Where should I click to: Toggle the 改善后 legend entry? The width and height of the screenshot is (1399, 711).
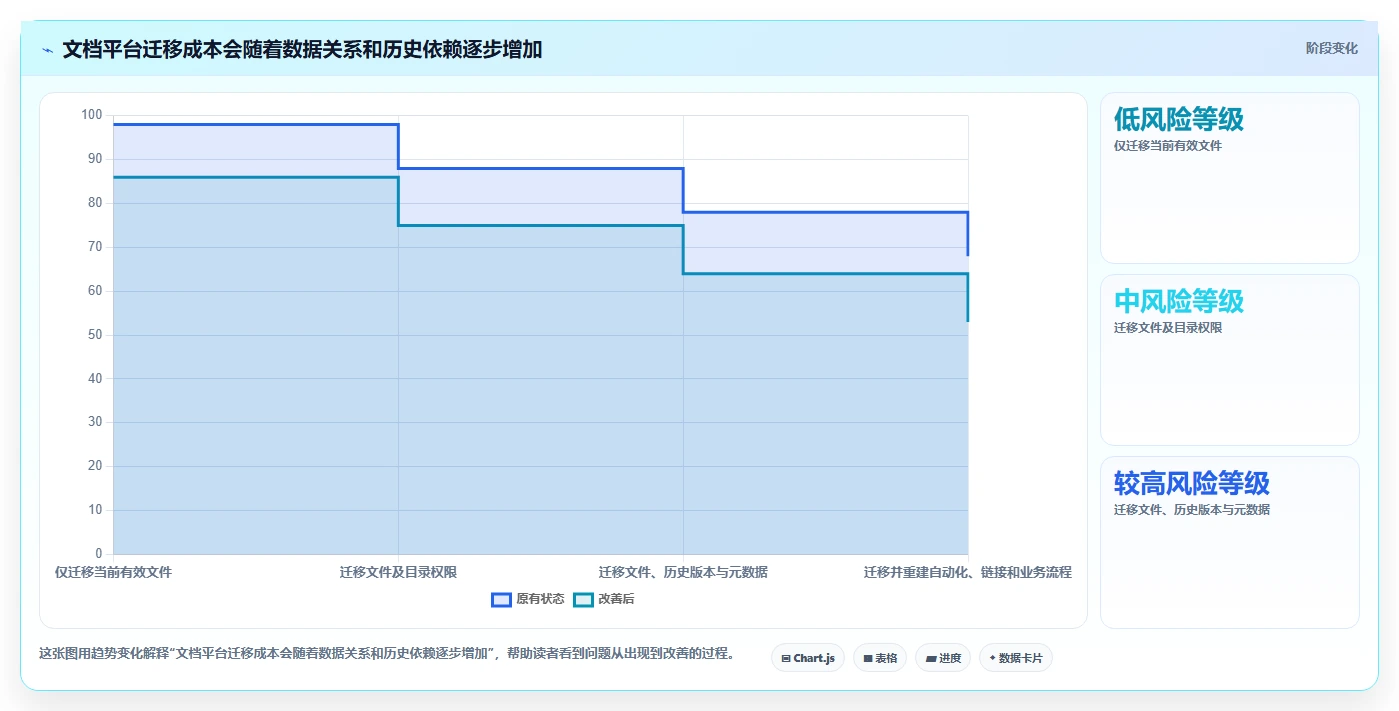tap(604, 599)
